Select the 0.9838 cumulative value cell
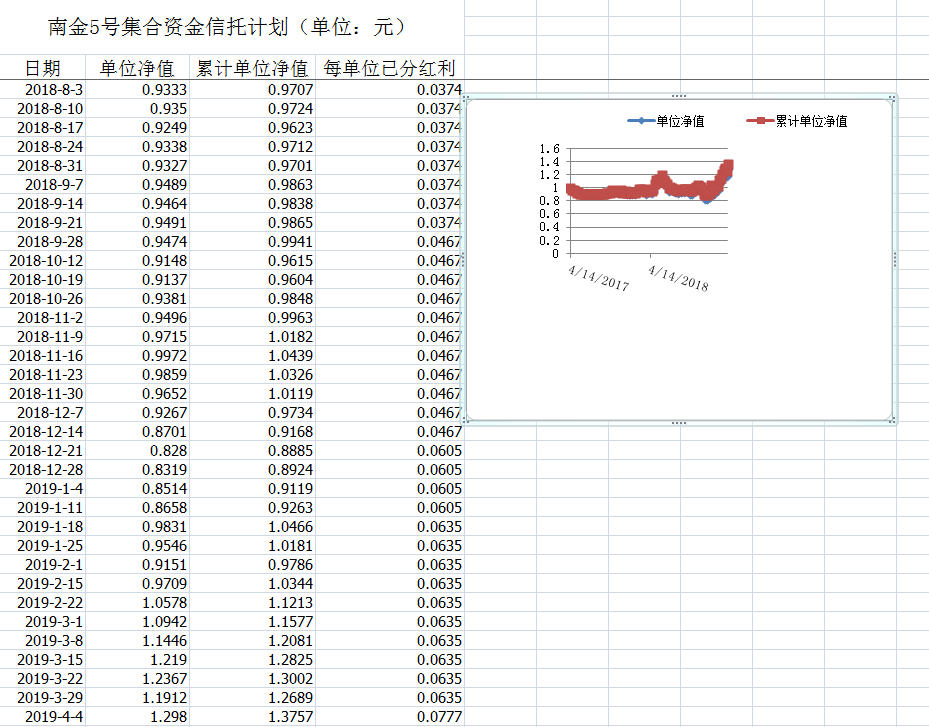The height and width of the screenshot is (727, 929). click(x=252, y=203)
